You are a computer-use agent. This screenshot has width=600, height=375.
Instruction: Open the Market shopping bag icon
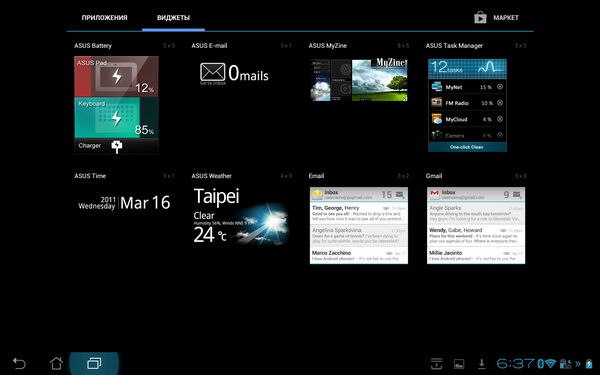[x=480, y=17]
